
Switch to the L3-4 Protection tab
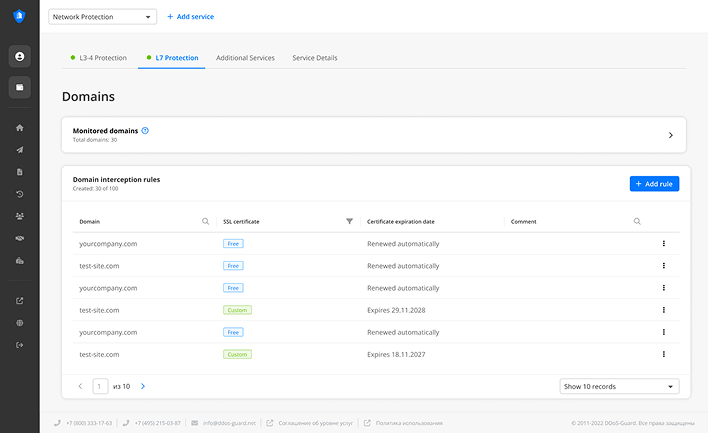point(99,58)
